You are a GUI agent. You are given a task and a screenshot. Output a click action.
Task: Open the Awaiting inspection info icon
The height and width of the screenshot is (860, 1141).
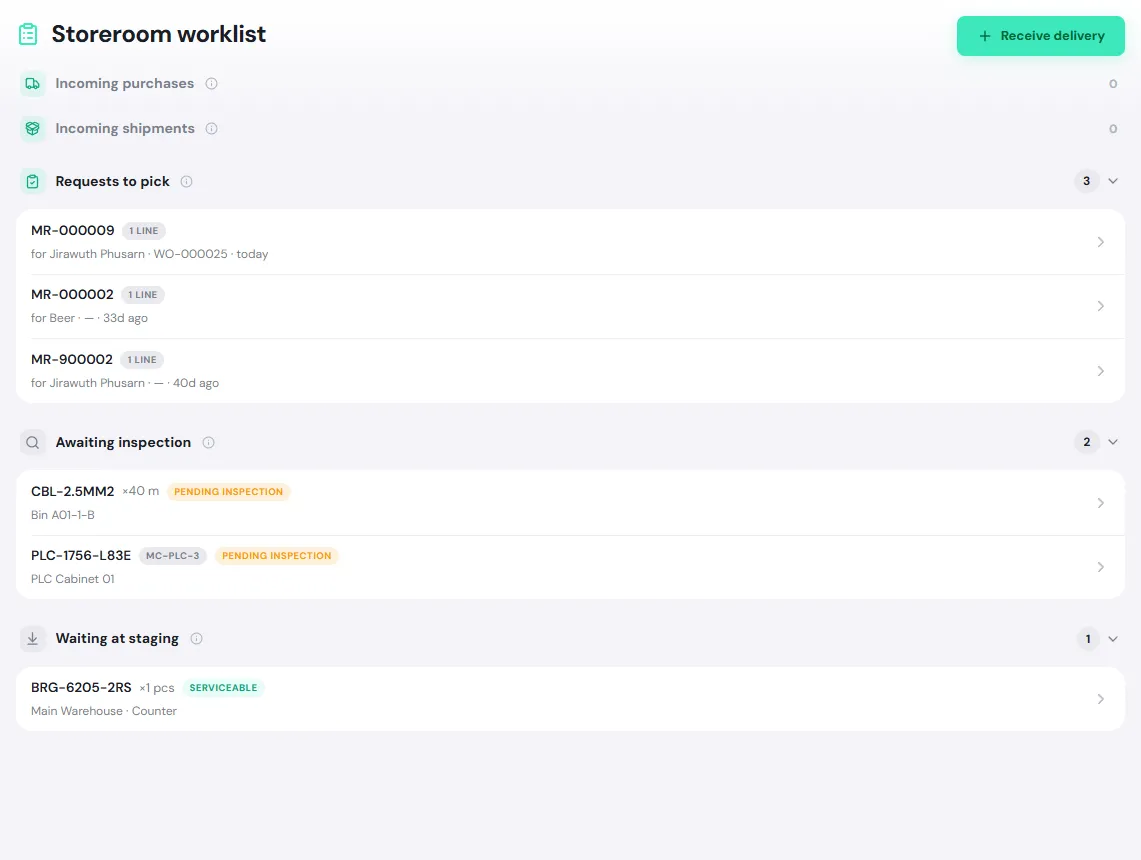(208, 442)
